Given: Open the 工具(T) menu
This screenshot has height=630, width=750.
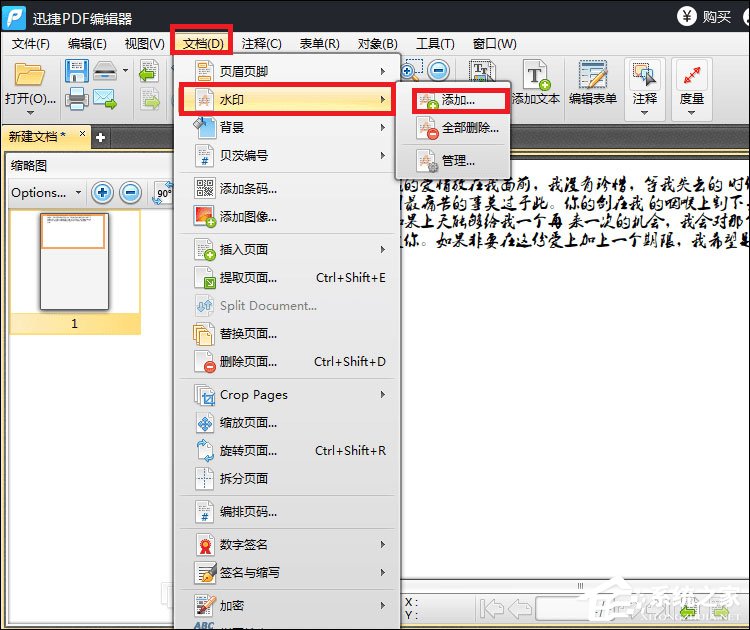Looking at the screenshot, I should tap(435, 44).
